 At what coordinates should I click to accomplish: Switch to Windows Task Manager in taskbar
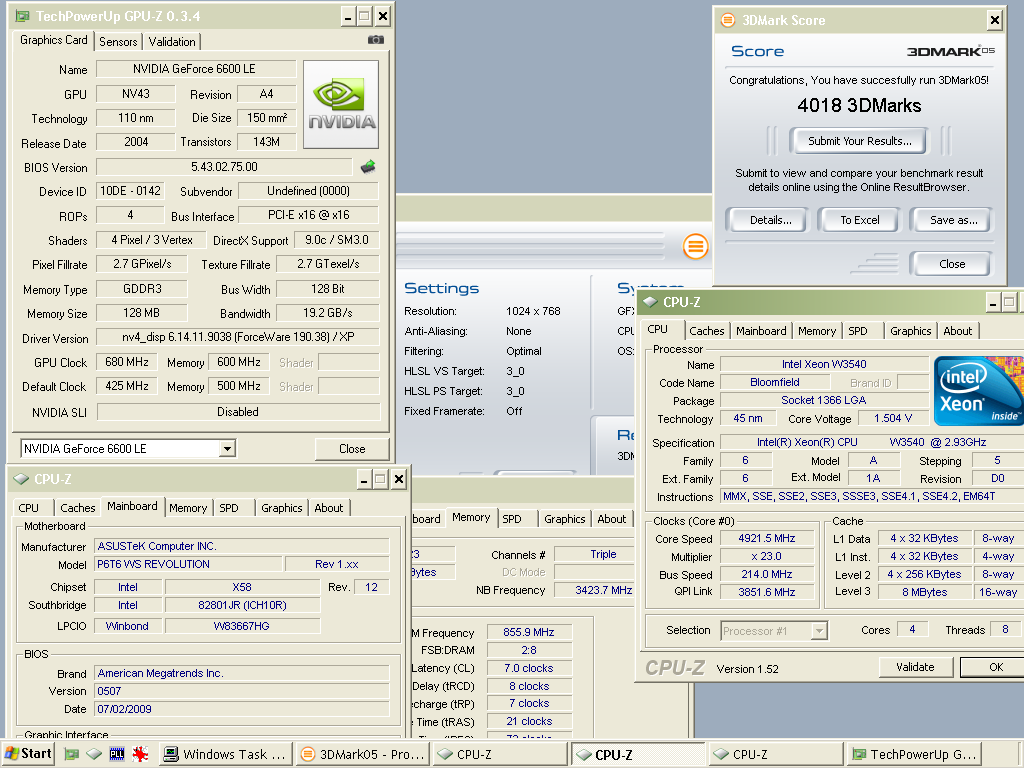[225, 754]
